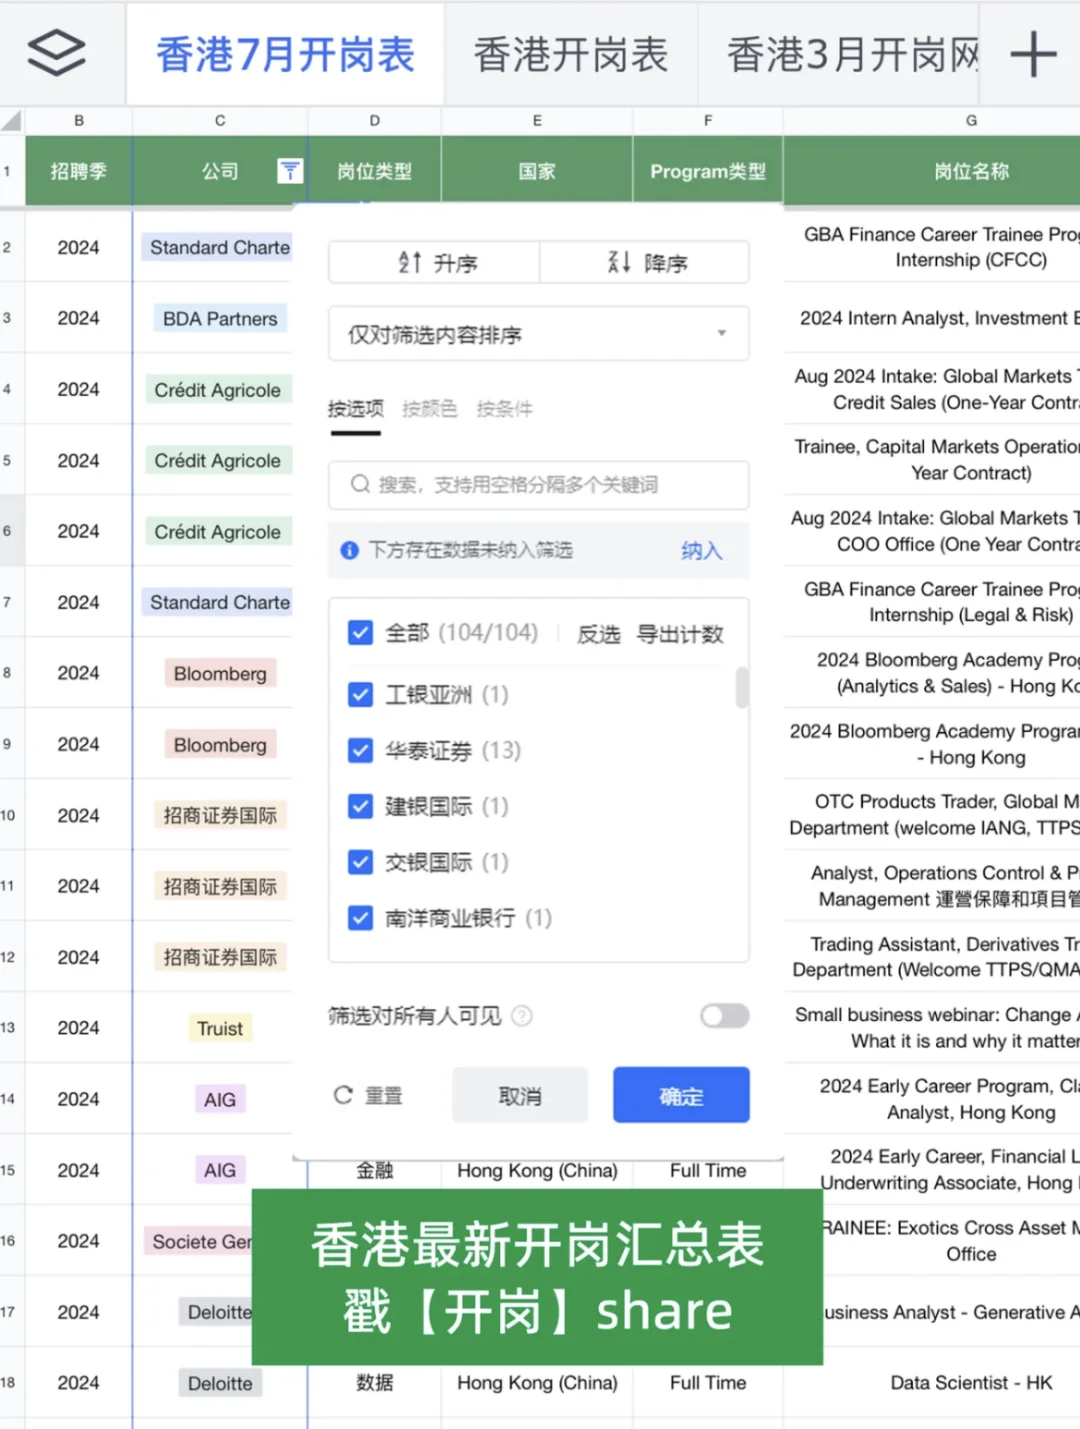Switch to 香港7月开岗表 tab
This screenshot has height=1429, width=1080.
(x=285, y=54)
